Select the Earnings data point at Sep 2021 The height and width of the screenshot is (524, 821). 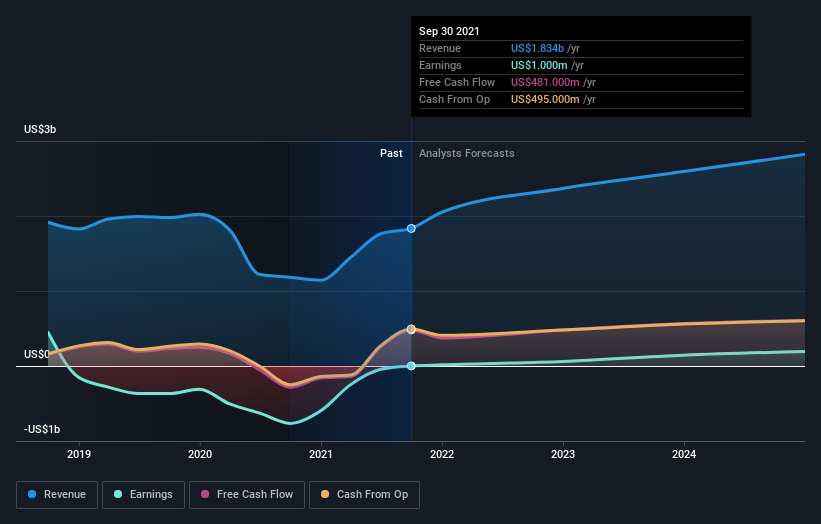[412, 366]
